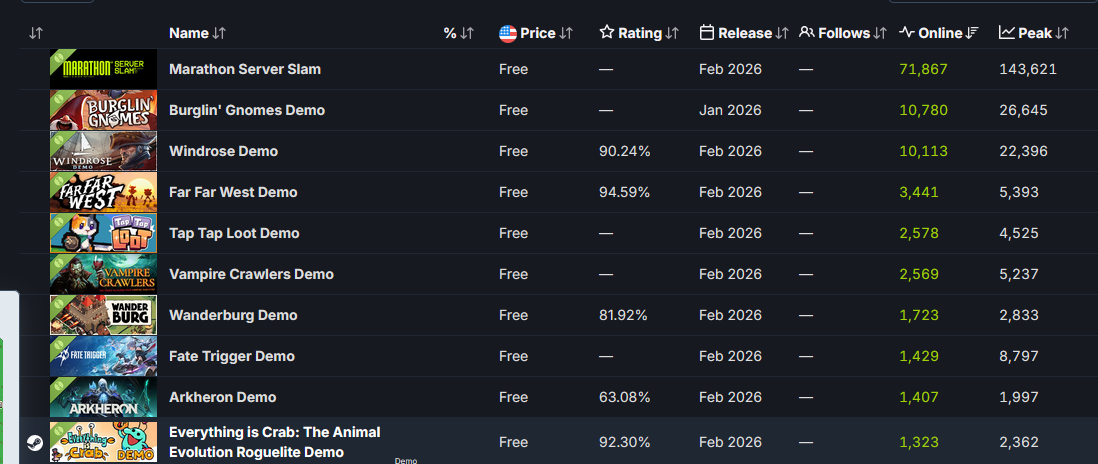The width and height of the screenshot is (1098, 464).
Task: Open the Windrose Demo link
Action: pos(223,151)
